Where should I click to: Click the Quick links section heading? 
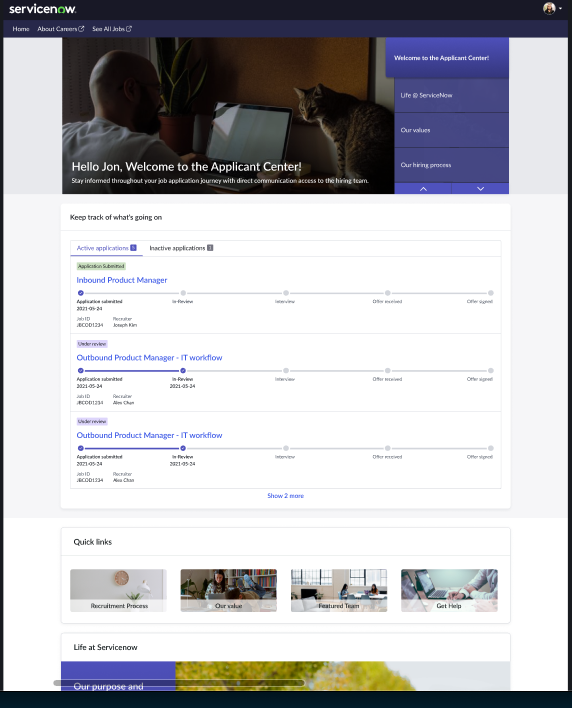93,542
